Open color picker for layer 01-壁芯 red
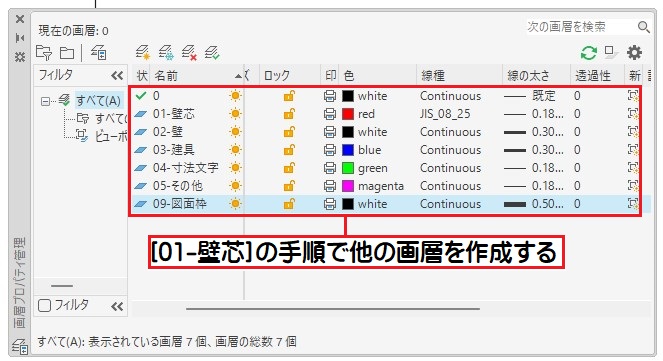 point(348,114)
